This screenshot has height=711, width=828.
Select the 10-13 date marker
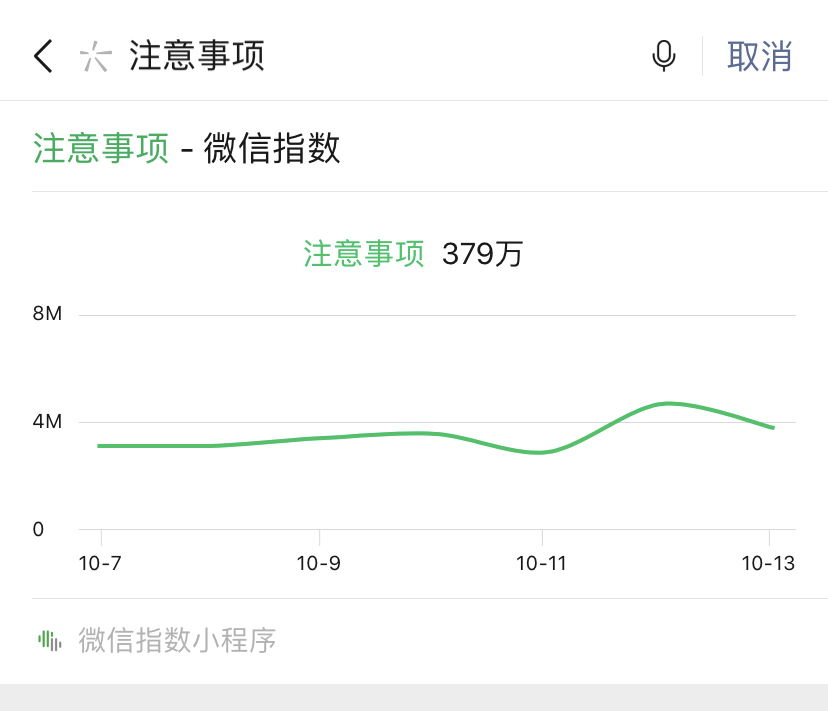[768, 564]
